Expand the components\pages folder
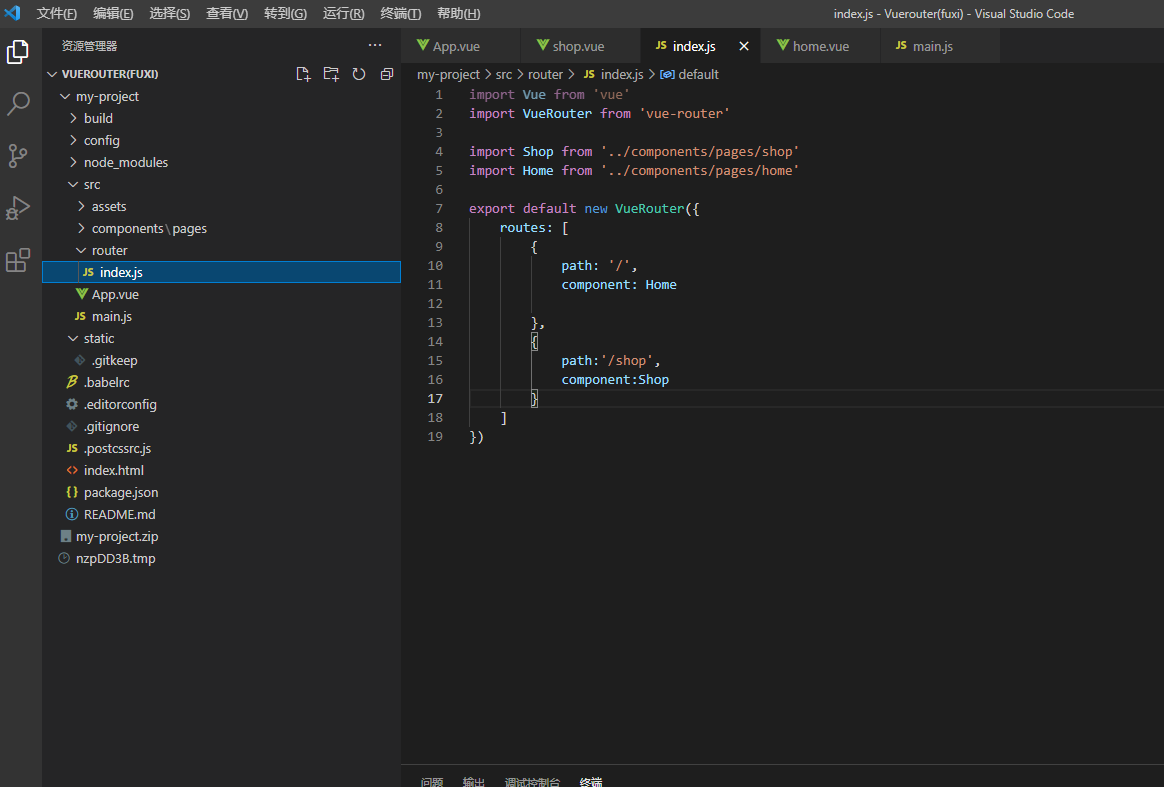The image size is (1164, 787). coord(221,229)
